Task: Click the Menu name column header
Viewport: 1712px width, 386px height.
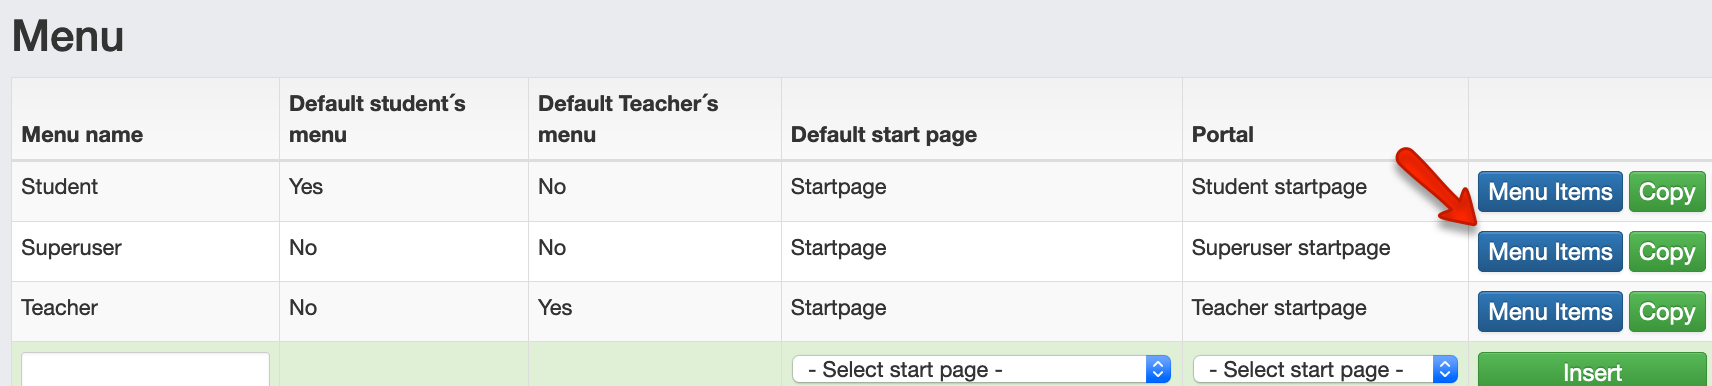Action: pos(82,135)
